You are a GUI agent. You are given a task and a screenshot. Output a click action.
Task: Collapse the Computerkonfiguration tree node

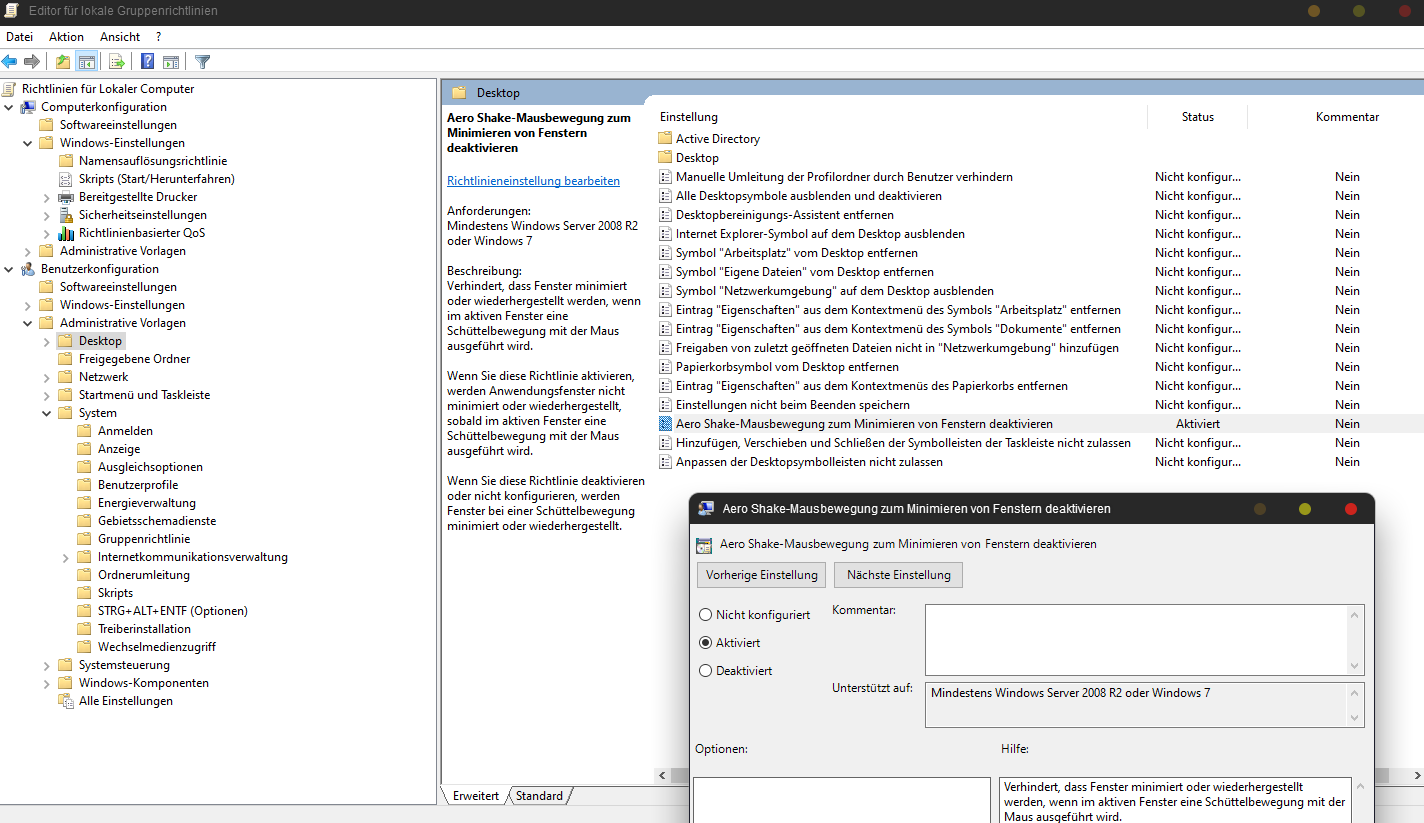(x=9, y=107)
